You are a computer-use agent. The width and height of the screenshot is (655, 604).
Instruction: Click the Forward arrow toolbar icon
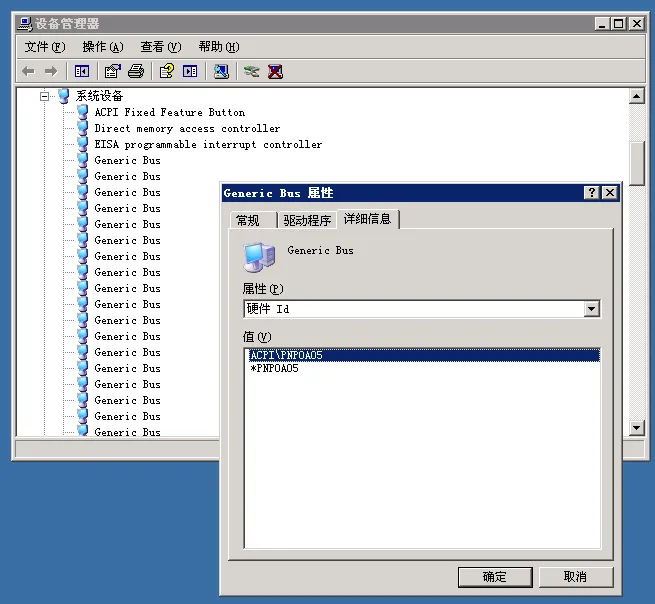click(x=51, y=71)
